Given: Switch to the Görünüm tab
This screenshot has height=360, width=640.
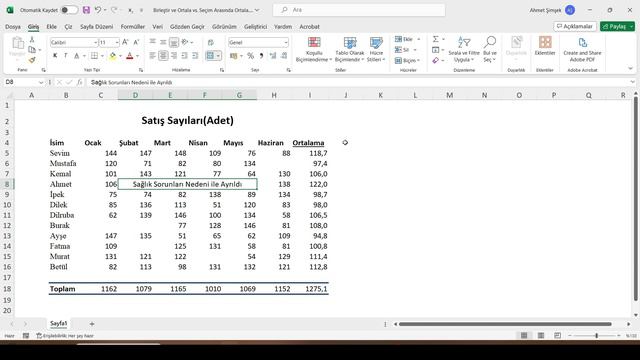Looking at the screenshot, I should click(x=224, y=27).
